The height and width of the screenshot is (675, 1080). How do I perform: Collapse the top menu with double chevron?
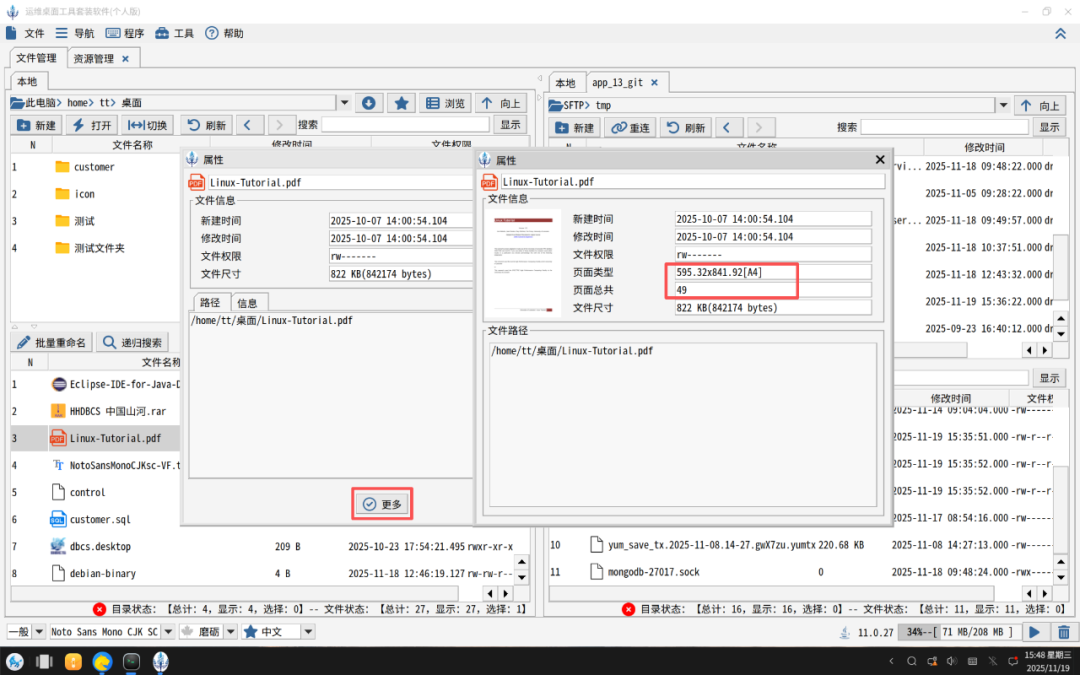(x=1061, y=33)
